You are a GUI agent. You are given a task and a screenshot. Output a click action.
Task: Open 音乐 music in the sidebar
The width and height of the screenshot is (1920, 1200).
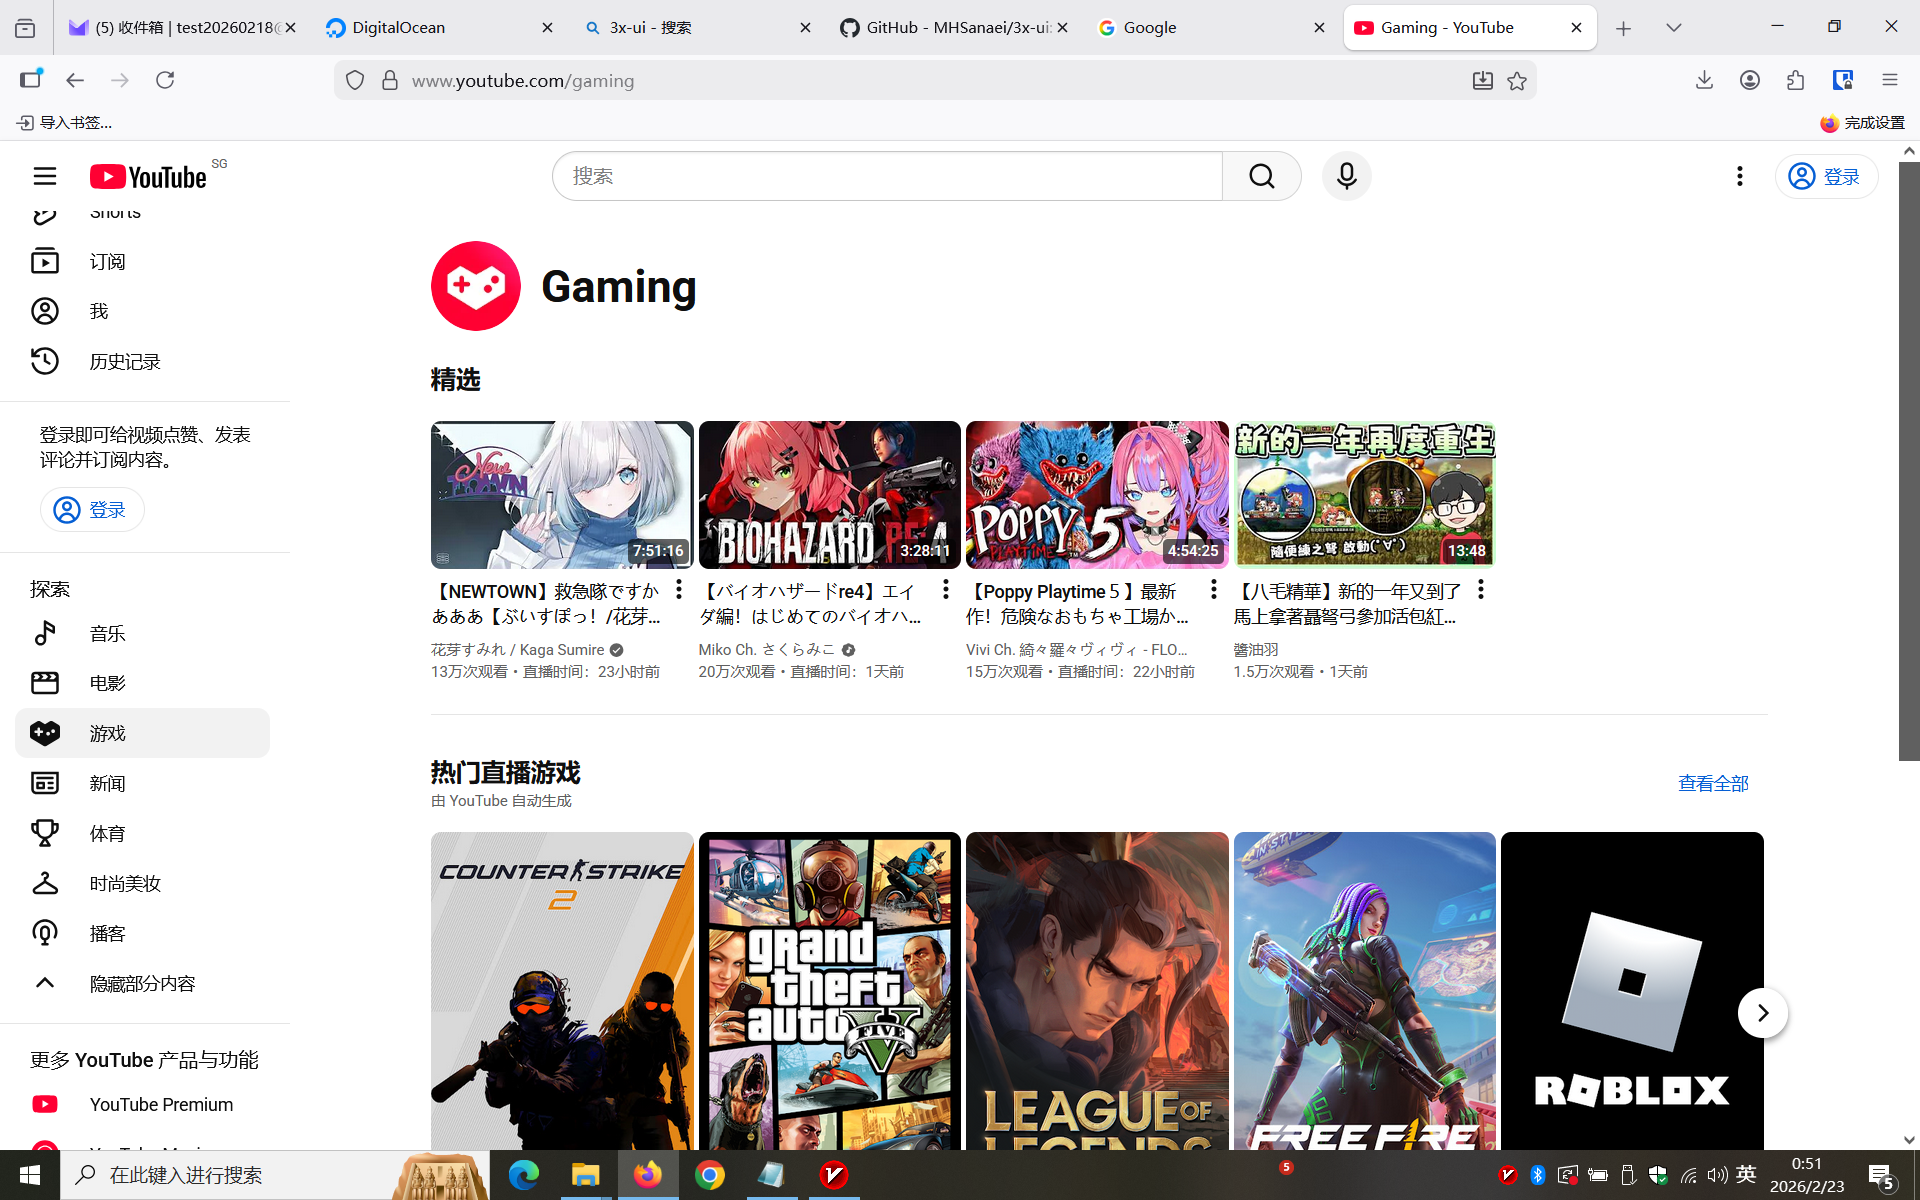pyautogui.click(x=142, y=633)
